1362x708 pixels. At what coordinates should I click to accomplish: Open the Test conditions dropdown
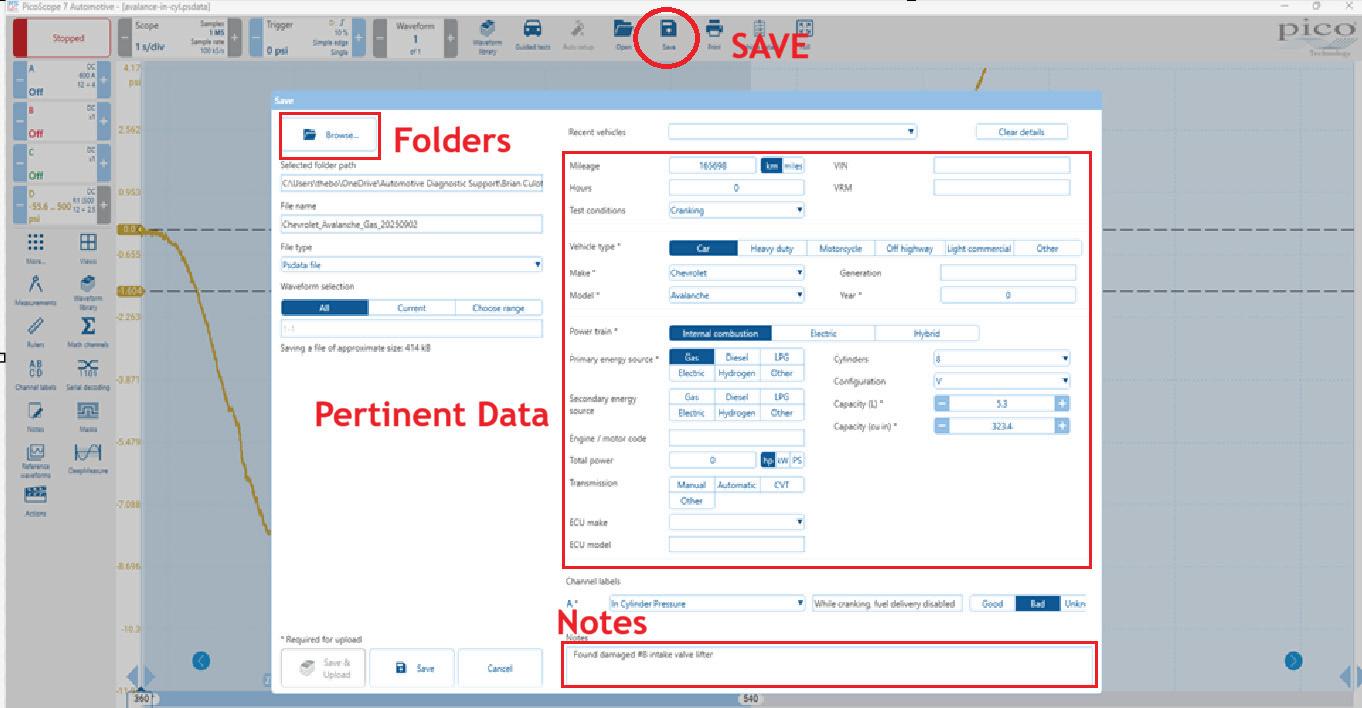[736, 210]
